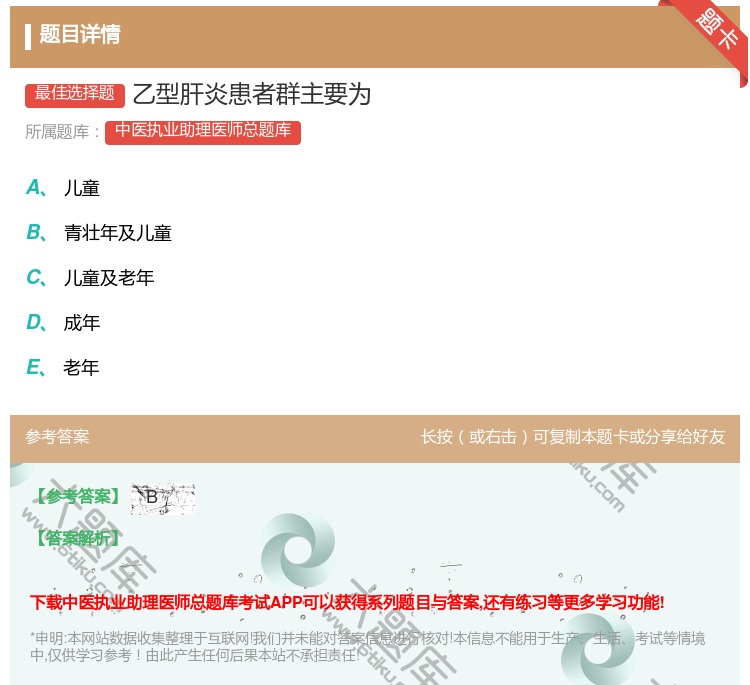Click the 【参考答案】 green label
The image size is (750, 685).
click(x=78, y=496)
